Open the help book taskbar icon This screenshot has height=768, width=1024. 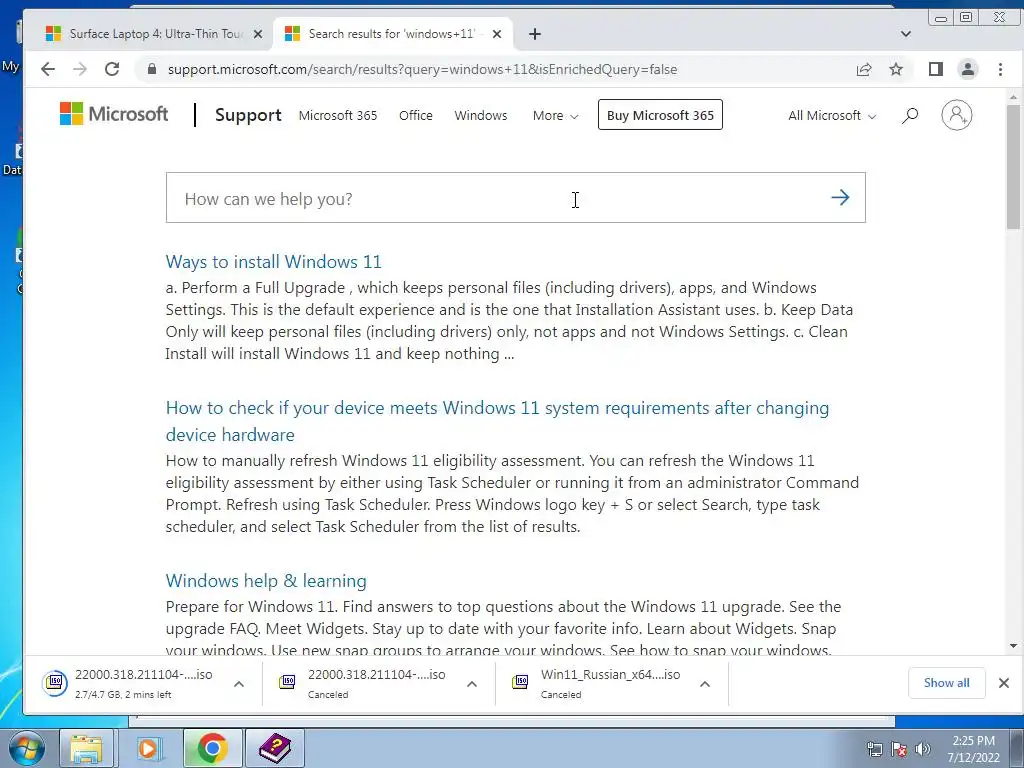[275, 748]
